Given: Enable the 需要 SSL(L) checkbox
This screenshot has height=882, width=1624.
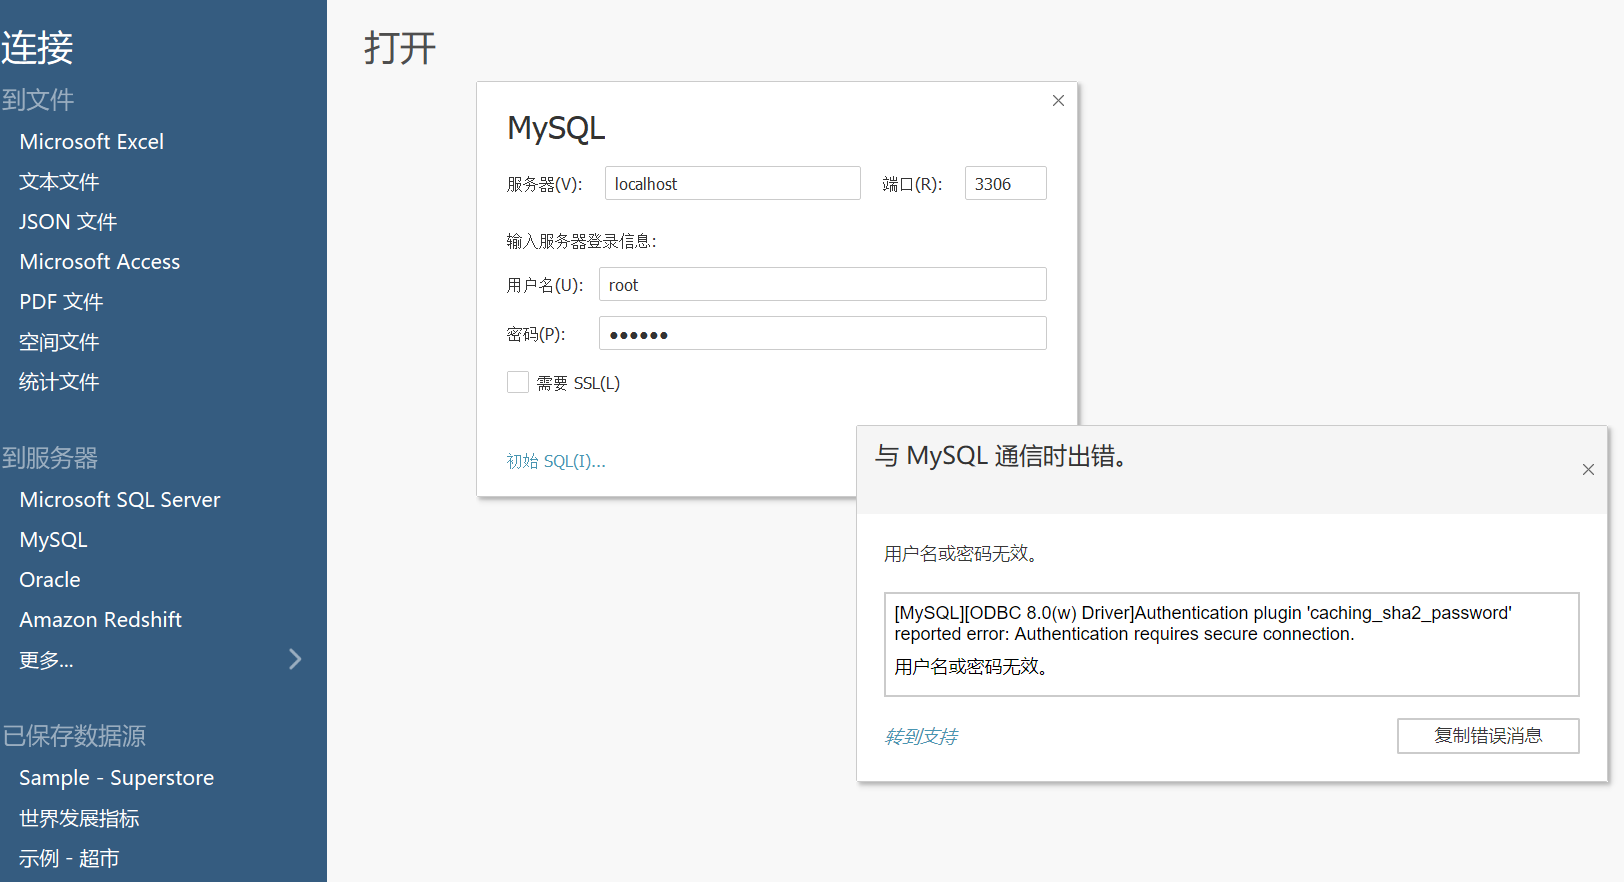Looking at the screenshot, I should pyautogui.click(x=518, y=382).
